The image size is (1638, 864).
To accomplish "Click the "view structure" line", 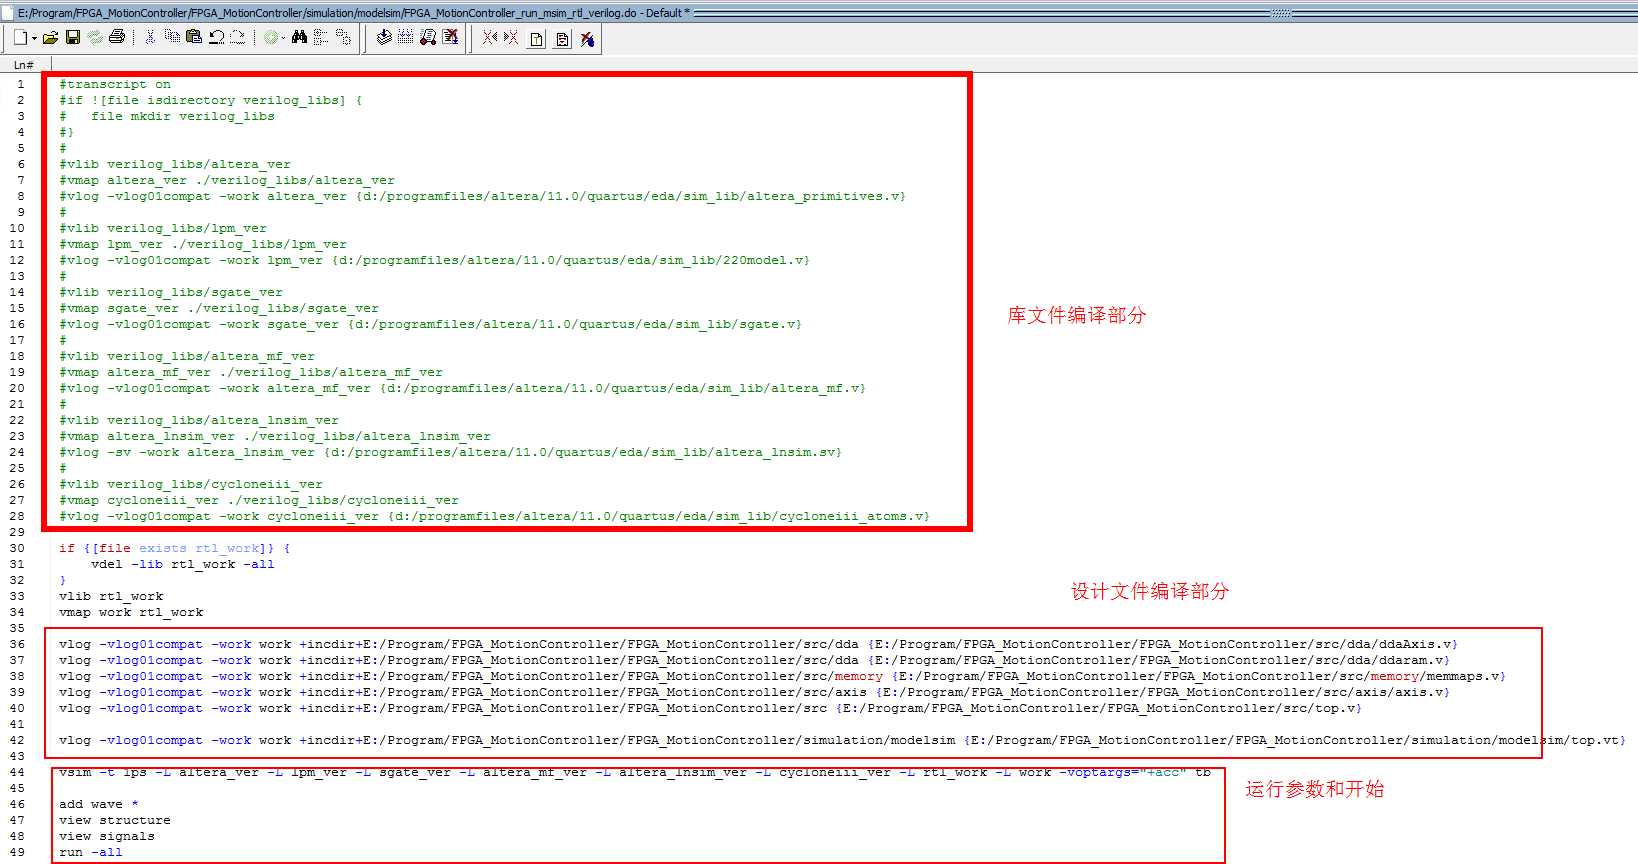I will click(x=115, y=820).
